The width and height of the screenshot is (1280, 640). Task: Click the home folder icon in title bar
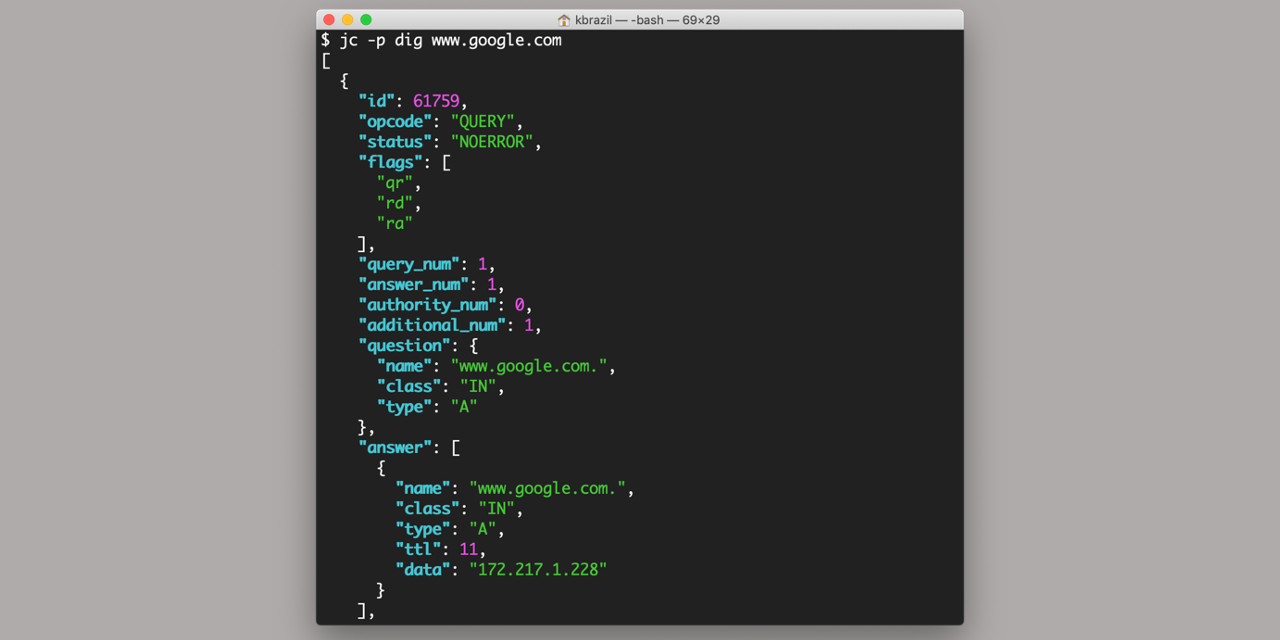point(562,18)
